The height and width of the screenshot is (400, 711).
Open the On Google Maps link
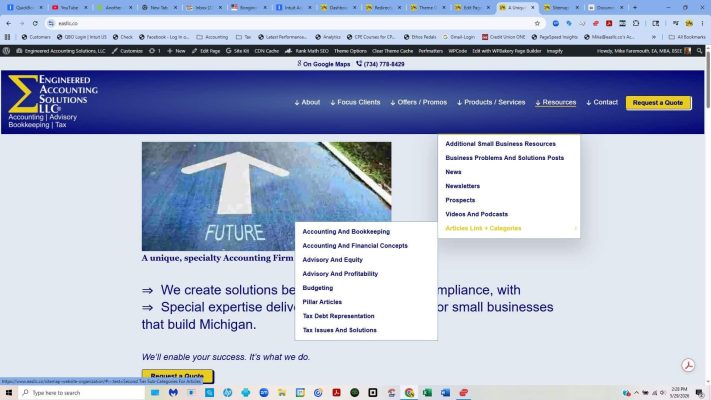(324, 64)
